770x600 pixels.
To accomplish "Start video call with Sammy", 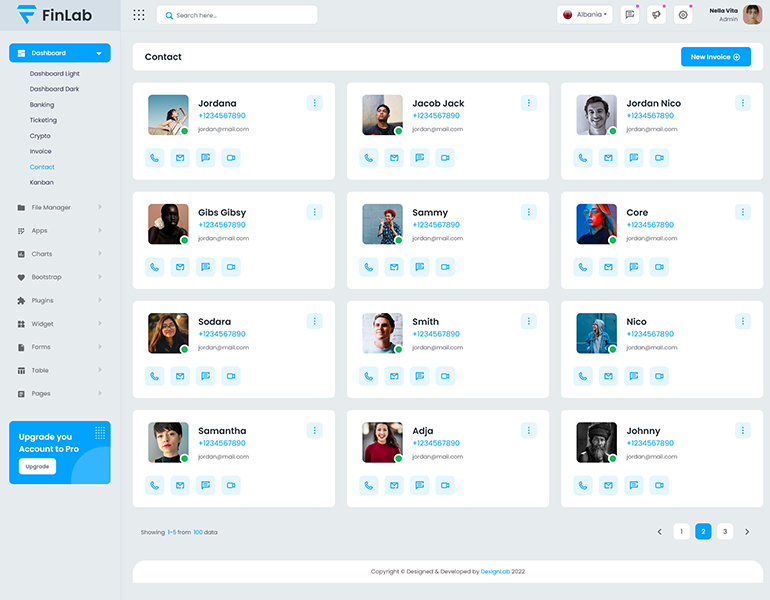I will [445, 267].
